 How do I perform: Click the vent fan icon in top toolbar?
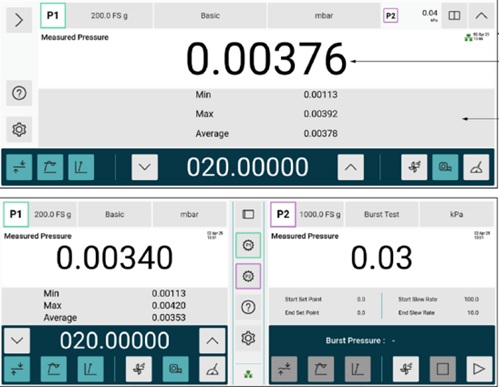(x=414, y=167)
